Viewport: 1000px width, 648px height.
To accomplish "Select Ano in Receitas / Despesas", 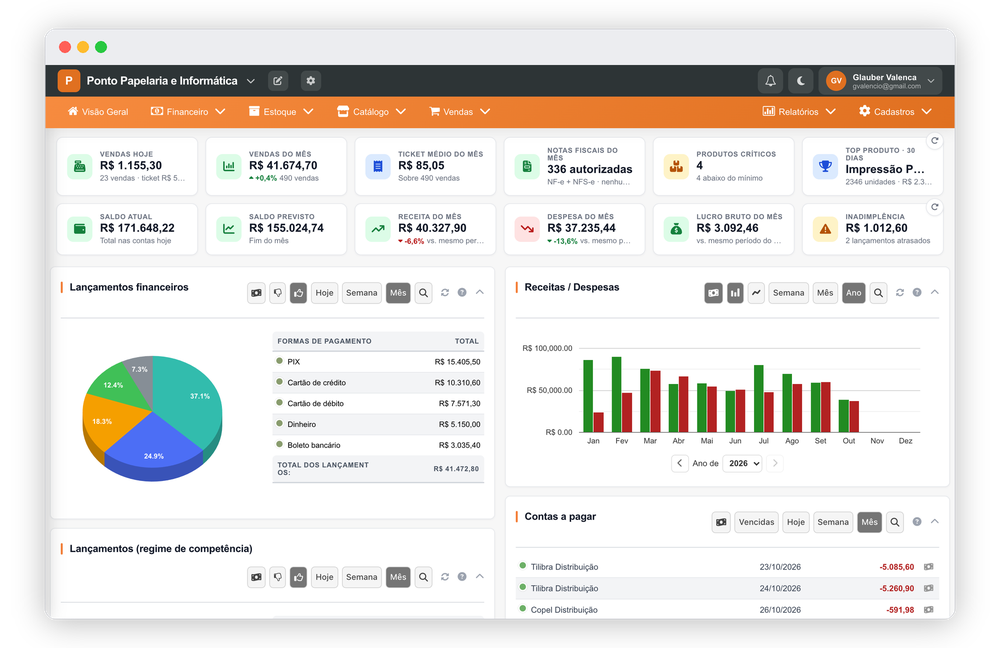I will pyautogui.click(x=853, y=293).
